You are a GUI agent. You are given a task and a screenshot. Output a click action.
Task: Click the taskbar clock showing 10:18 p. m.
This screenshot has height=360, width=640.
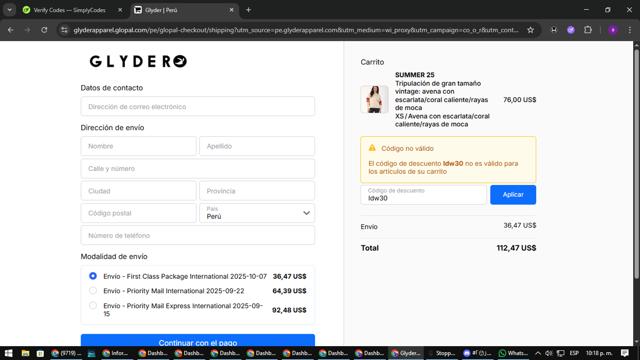point(599,353)
